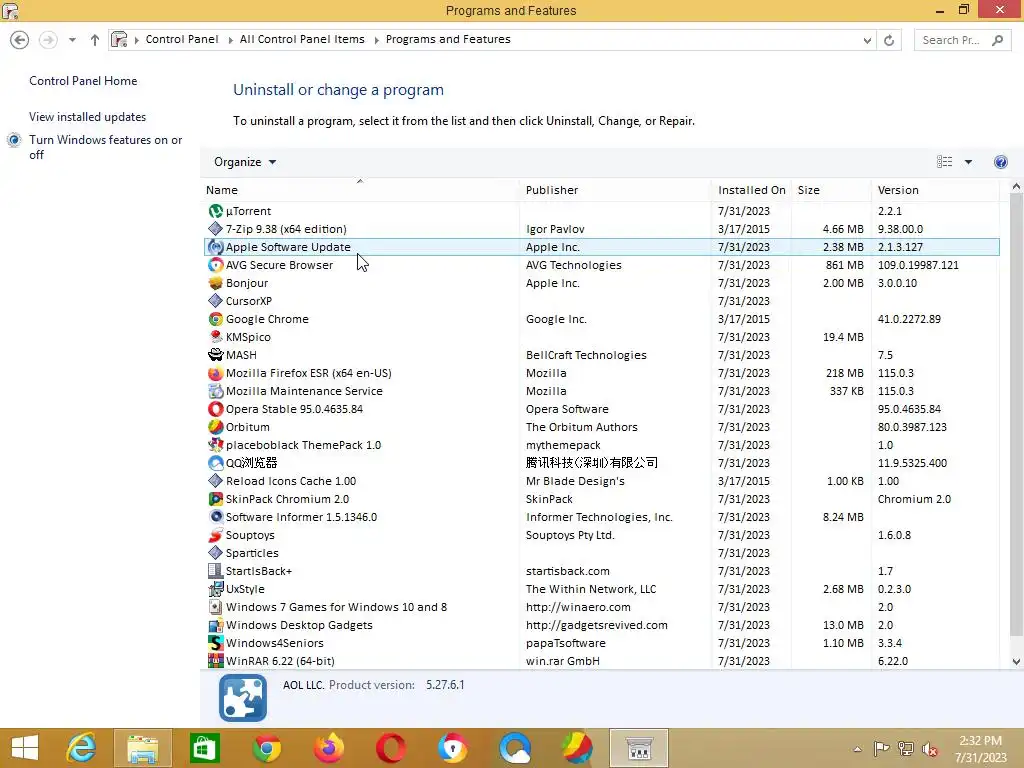The width and height of the screenshot is (1024, 768).
Task: Sort by Installed On column
Action: point(751,190)
